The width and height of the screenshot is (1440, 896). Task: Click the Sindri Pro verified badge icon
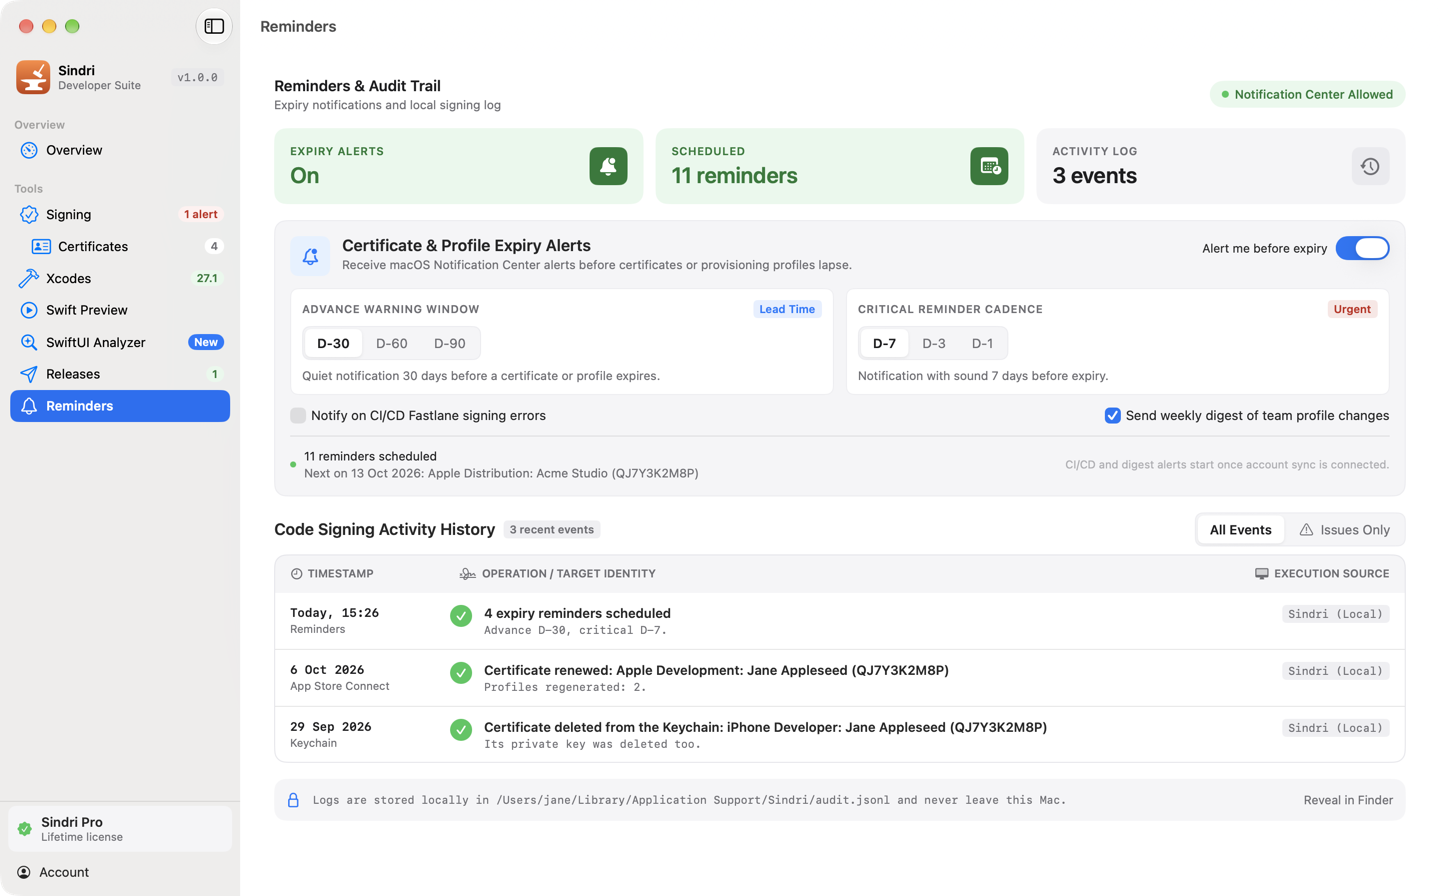pos(25,829)
